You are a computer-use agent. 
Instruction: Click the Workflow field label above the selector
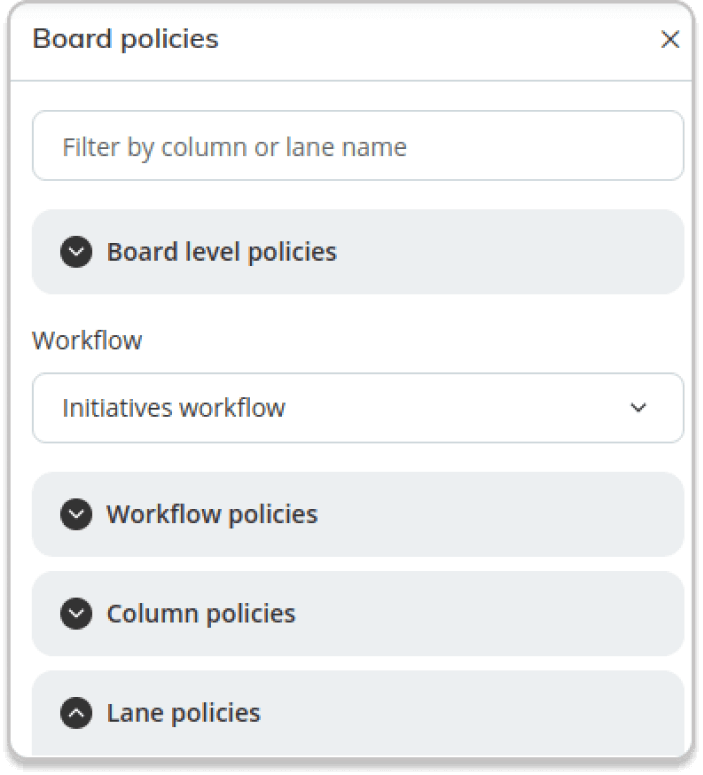pos(87,341)
